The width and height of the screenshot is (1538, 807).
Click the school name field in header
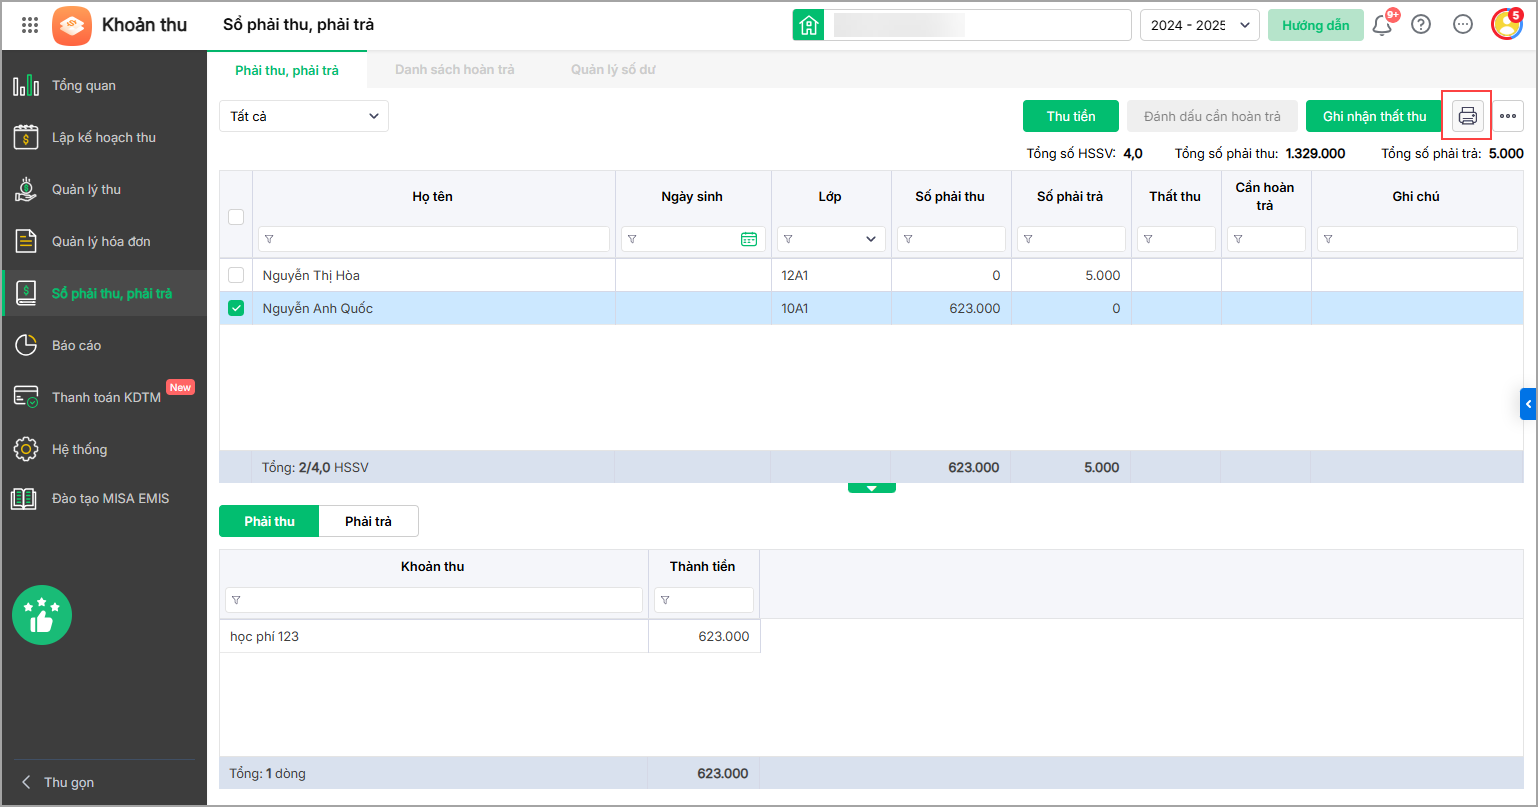click(x=977, y=25)
